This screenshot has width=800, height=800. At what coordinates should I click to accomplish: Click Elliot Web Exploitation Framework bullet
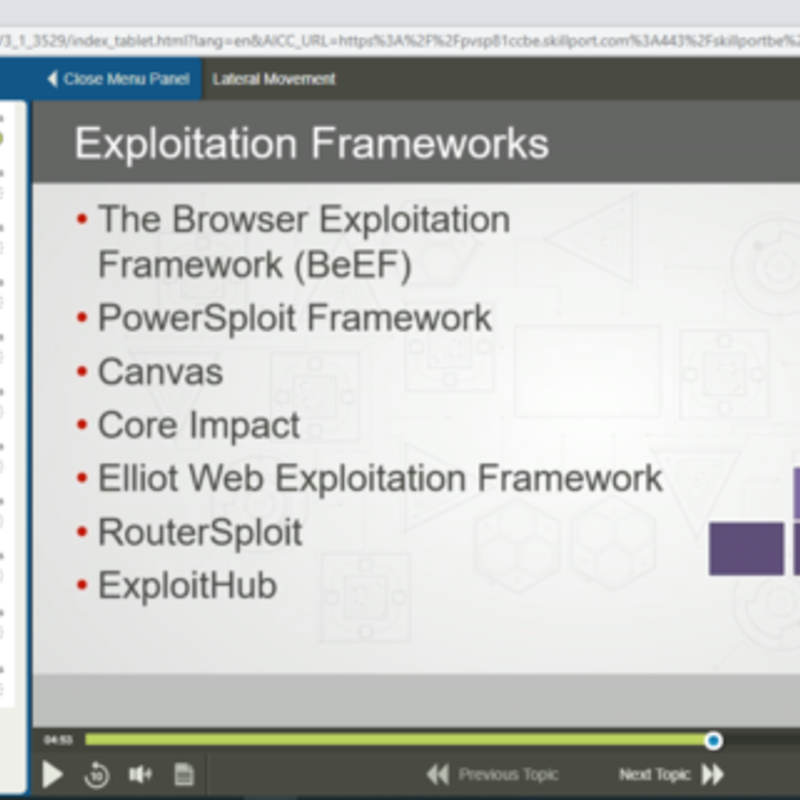(x=380, y=479)
